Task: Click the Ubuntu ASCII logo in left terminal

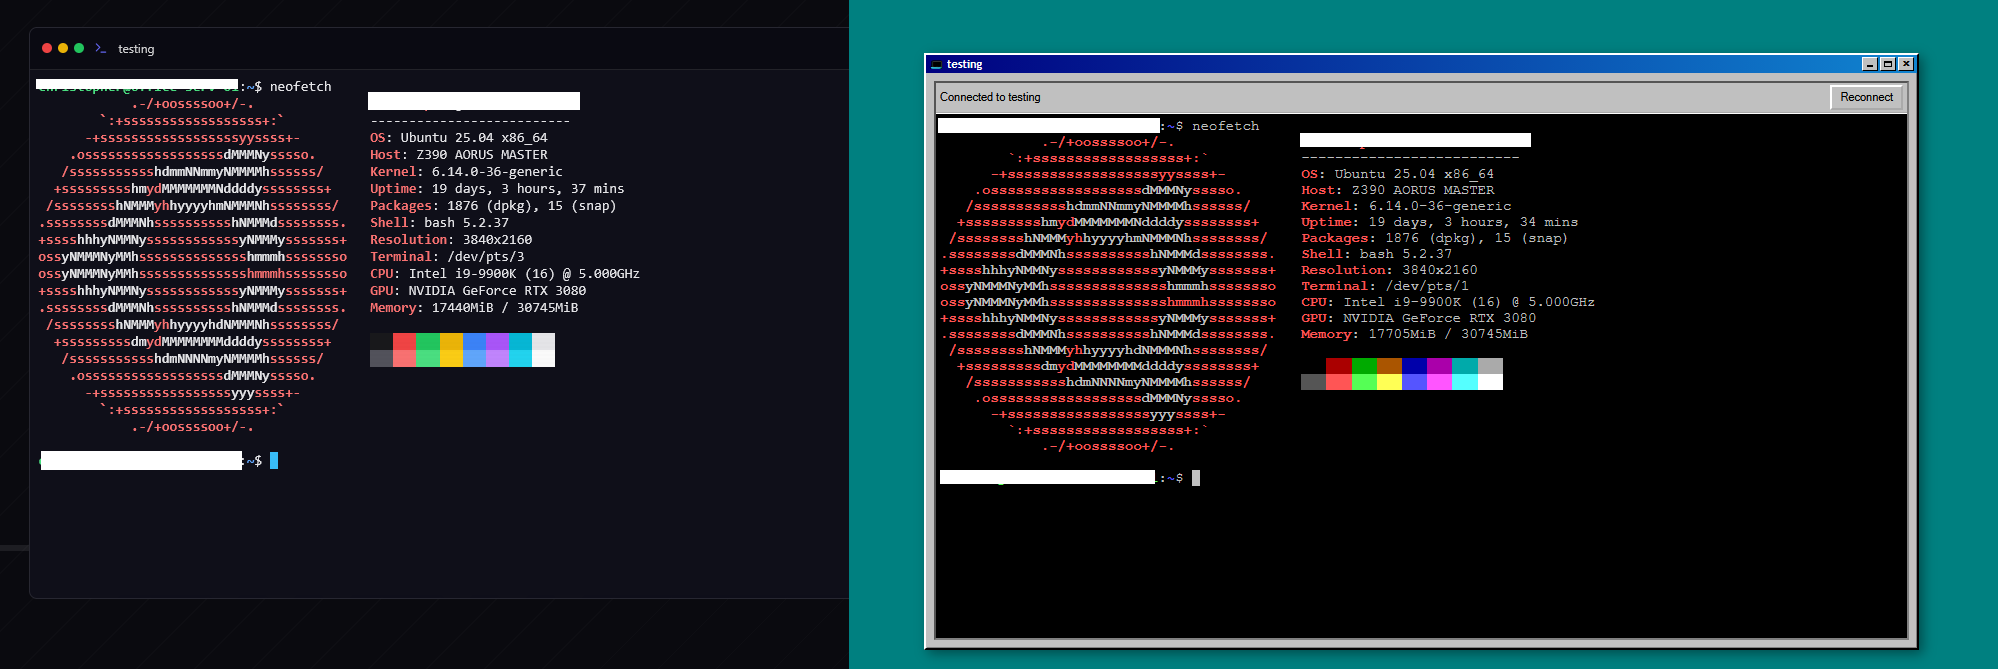Action: tap(192, 265)
